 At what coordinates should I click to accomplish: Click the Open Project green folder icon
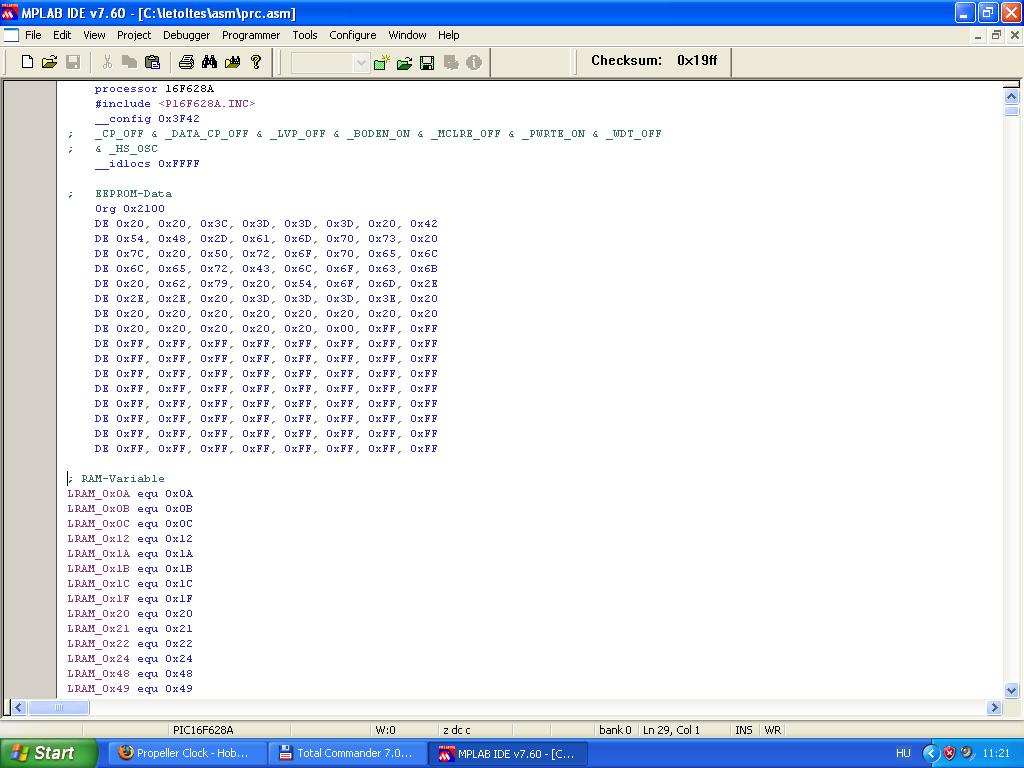[x=404, y=63]
